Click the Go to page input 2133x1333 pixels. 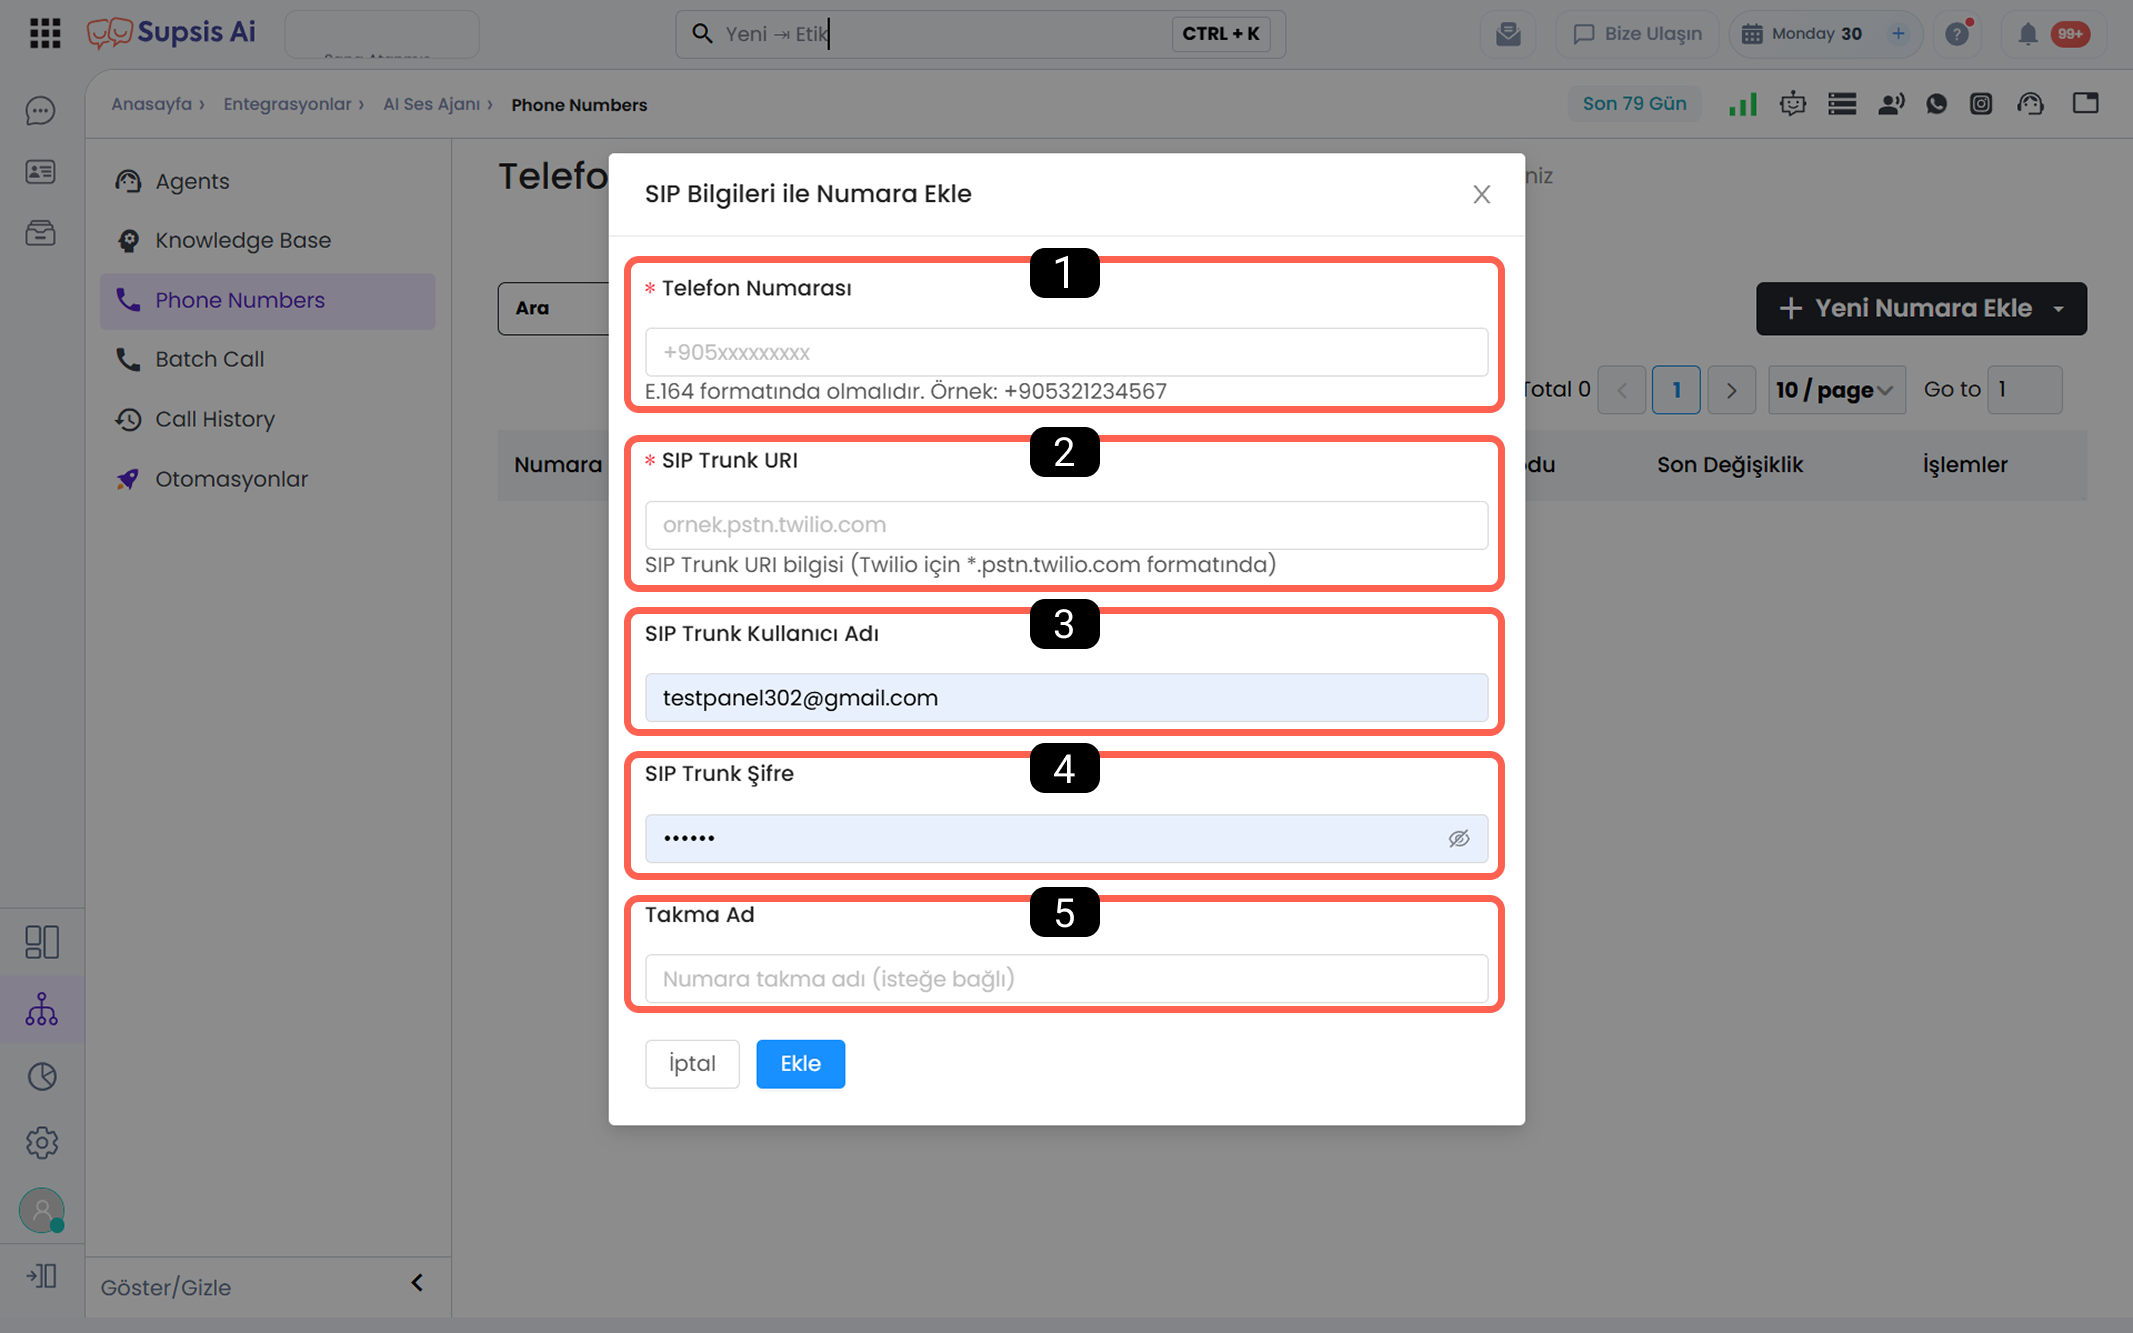tap(2024, 390)
